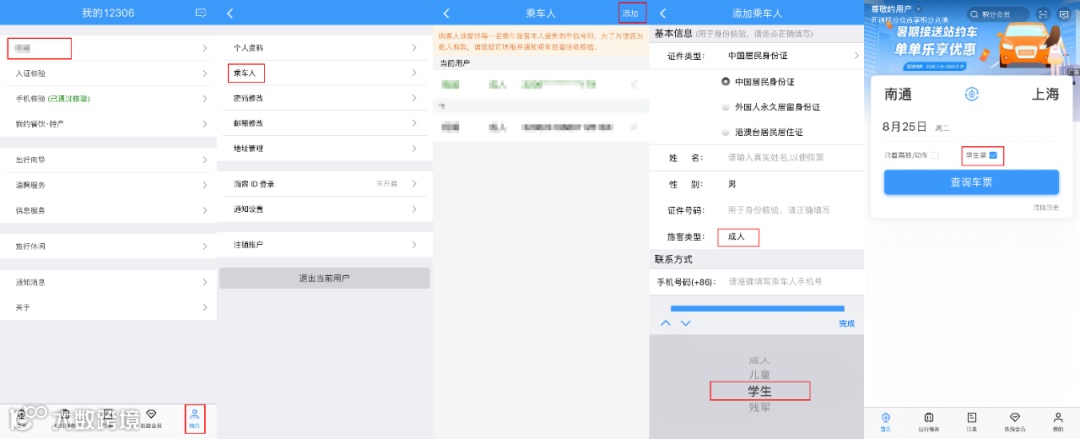Open the 旅客类型 picker showing 成人
The height and width of the screenshot is (439, 1080).
[x=738, y=237]
